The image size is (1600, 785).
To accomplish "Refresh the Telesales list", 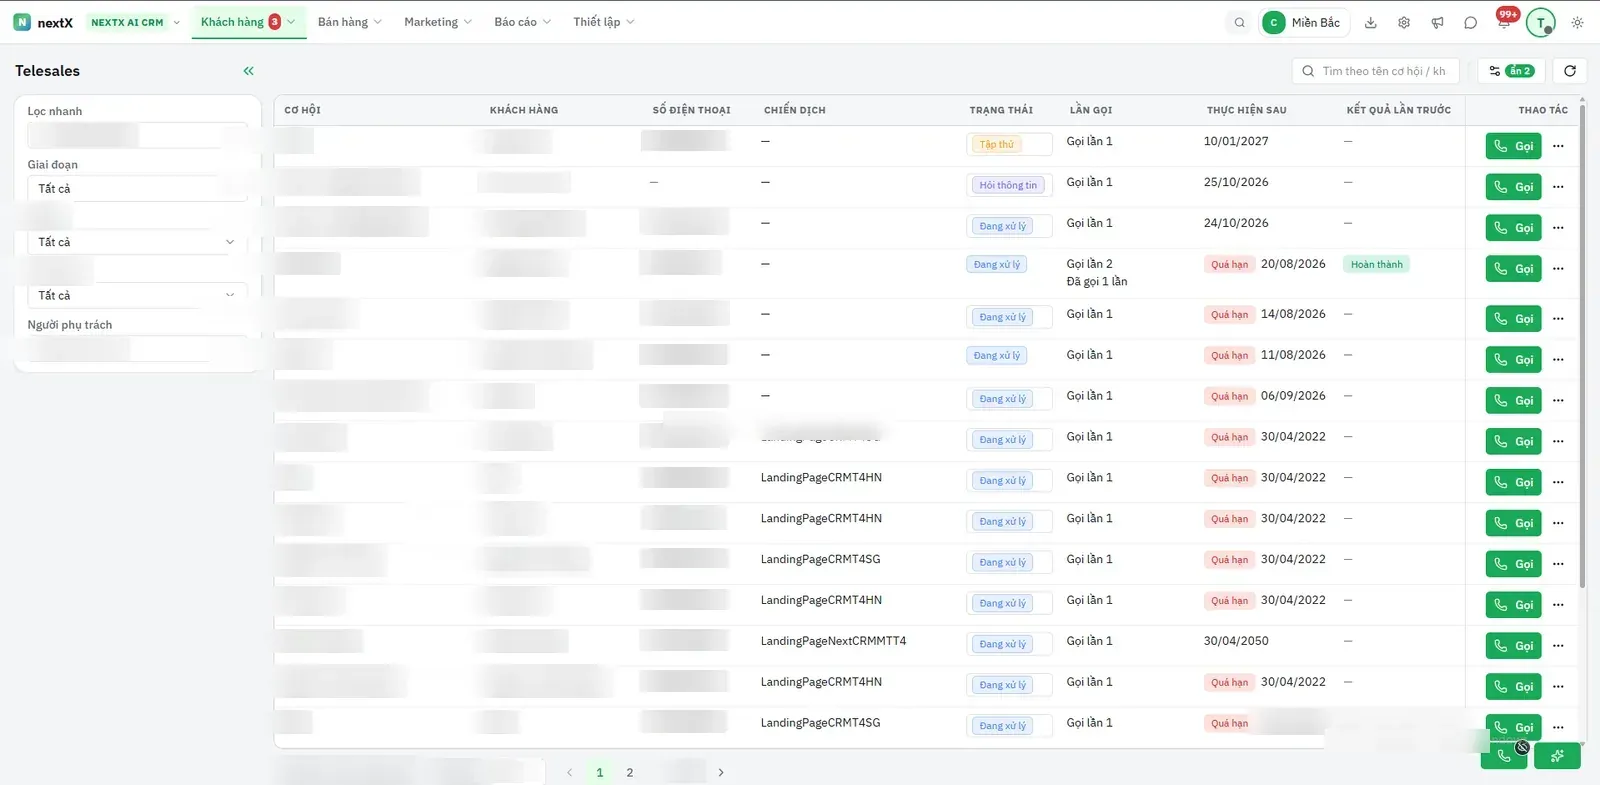I will tap(1570, 71).
